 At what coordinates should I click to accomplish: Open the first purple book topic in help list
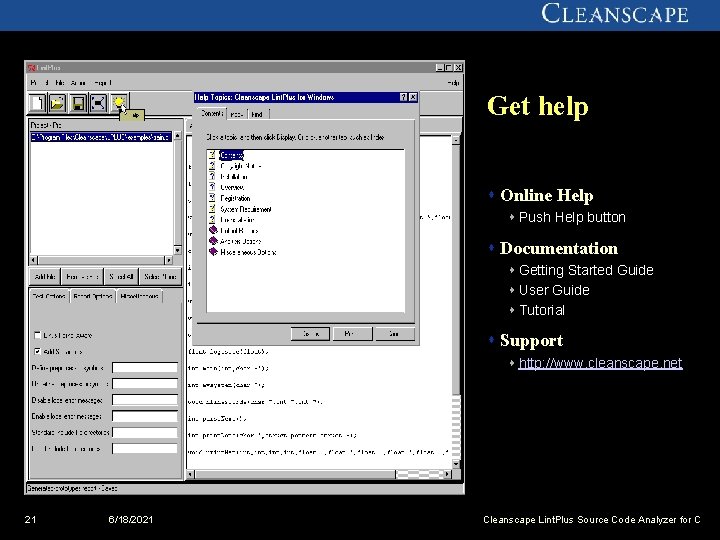pyautogui.click(x=239, y=231)
